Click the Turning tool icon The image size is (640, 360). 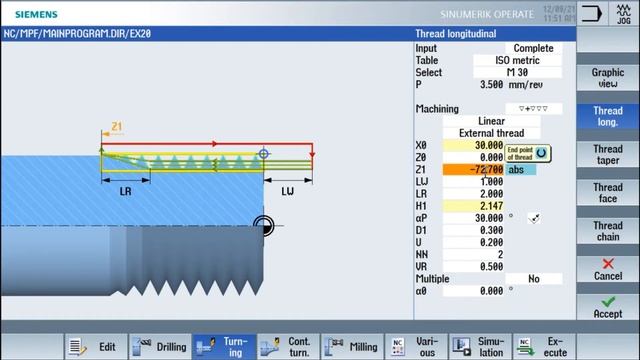205,347
